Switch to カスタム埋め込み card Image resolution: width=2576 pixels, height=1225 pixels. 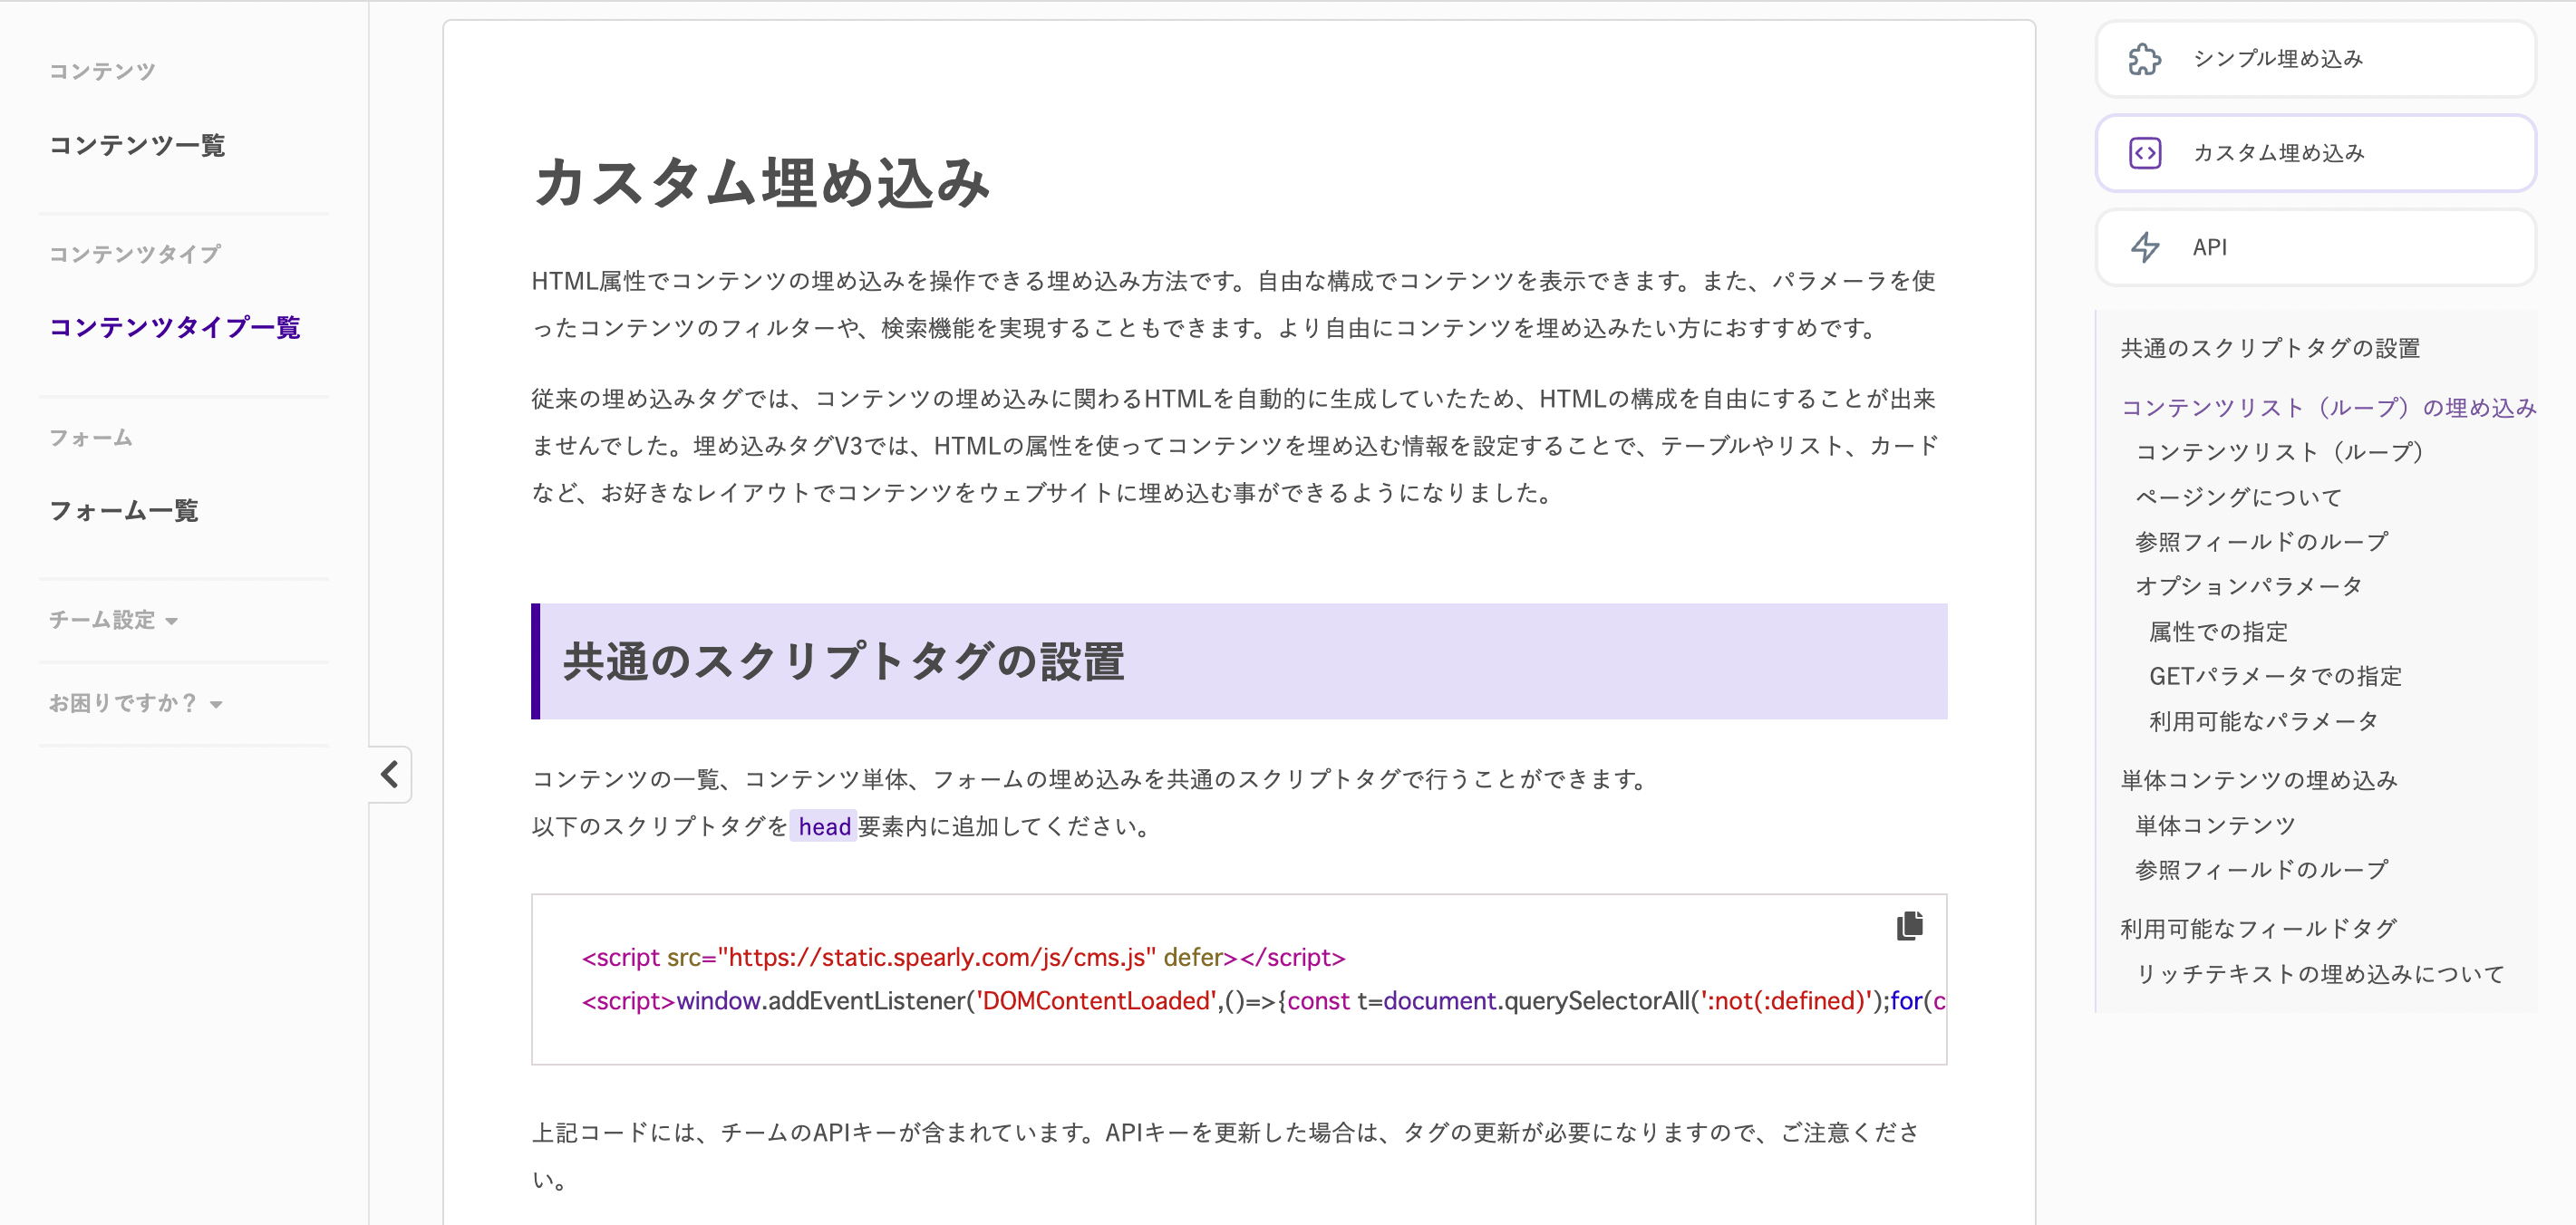point(2315,153)
